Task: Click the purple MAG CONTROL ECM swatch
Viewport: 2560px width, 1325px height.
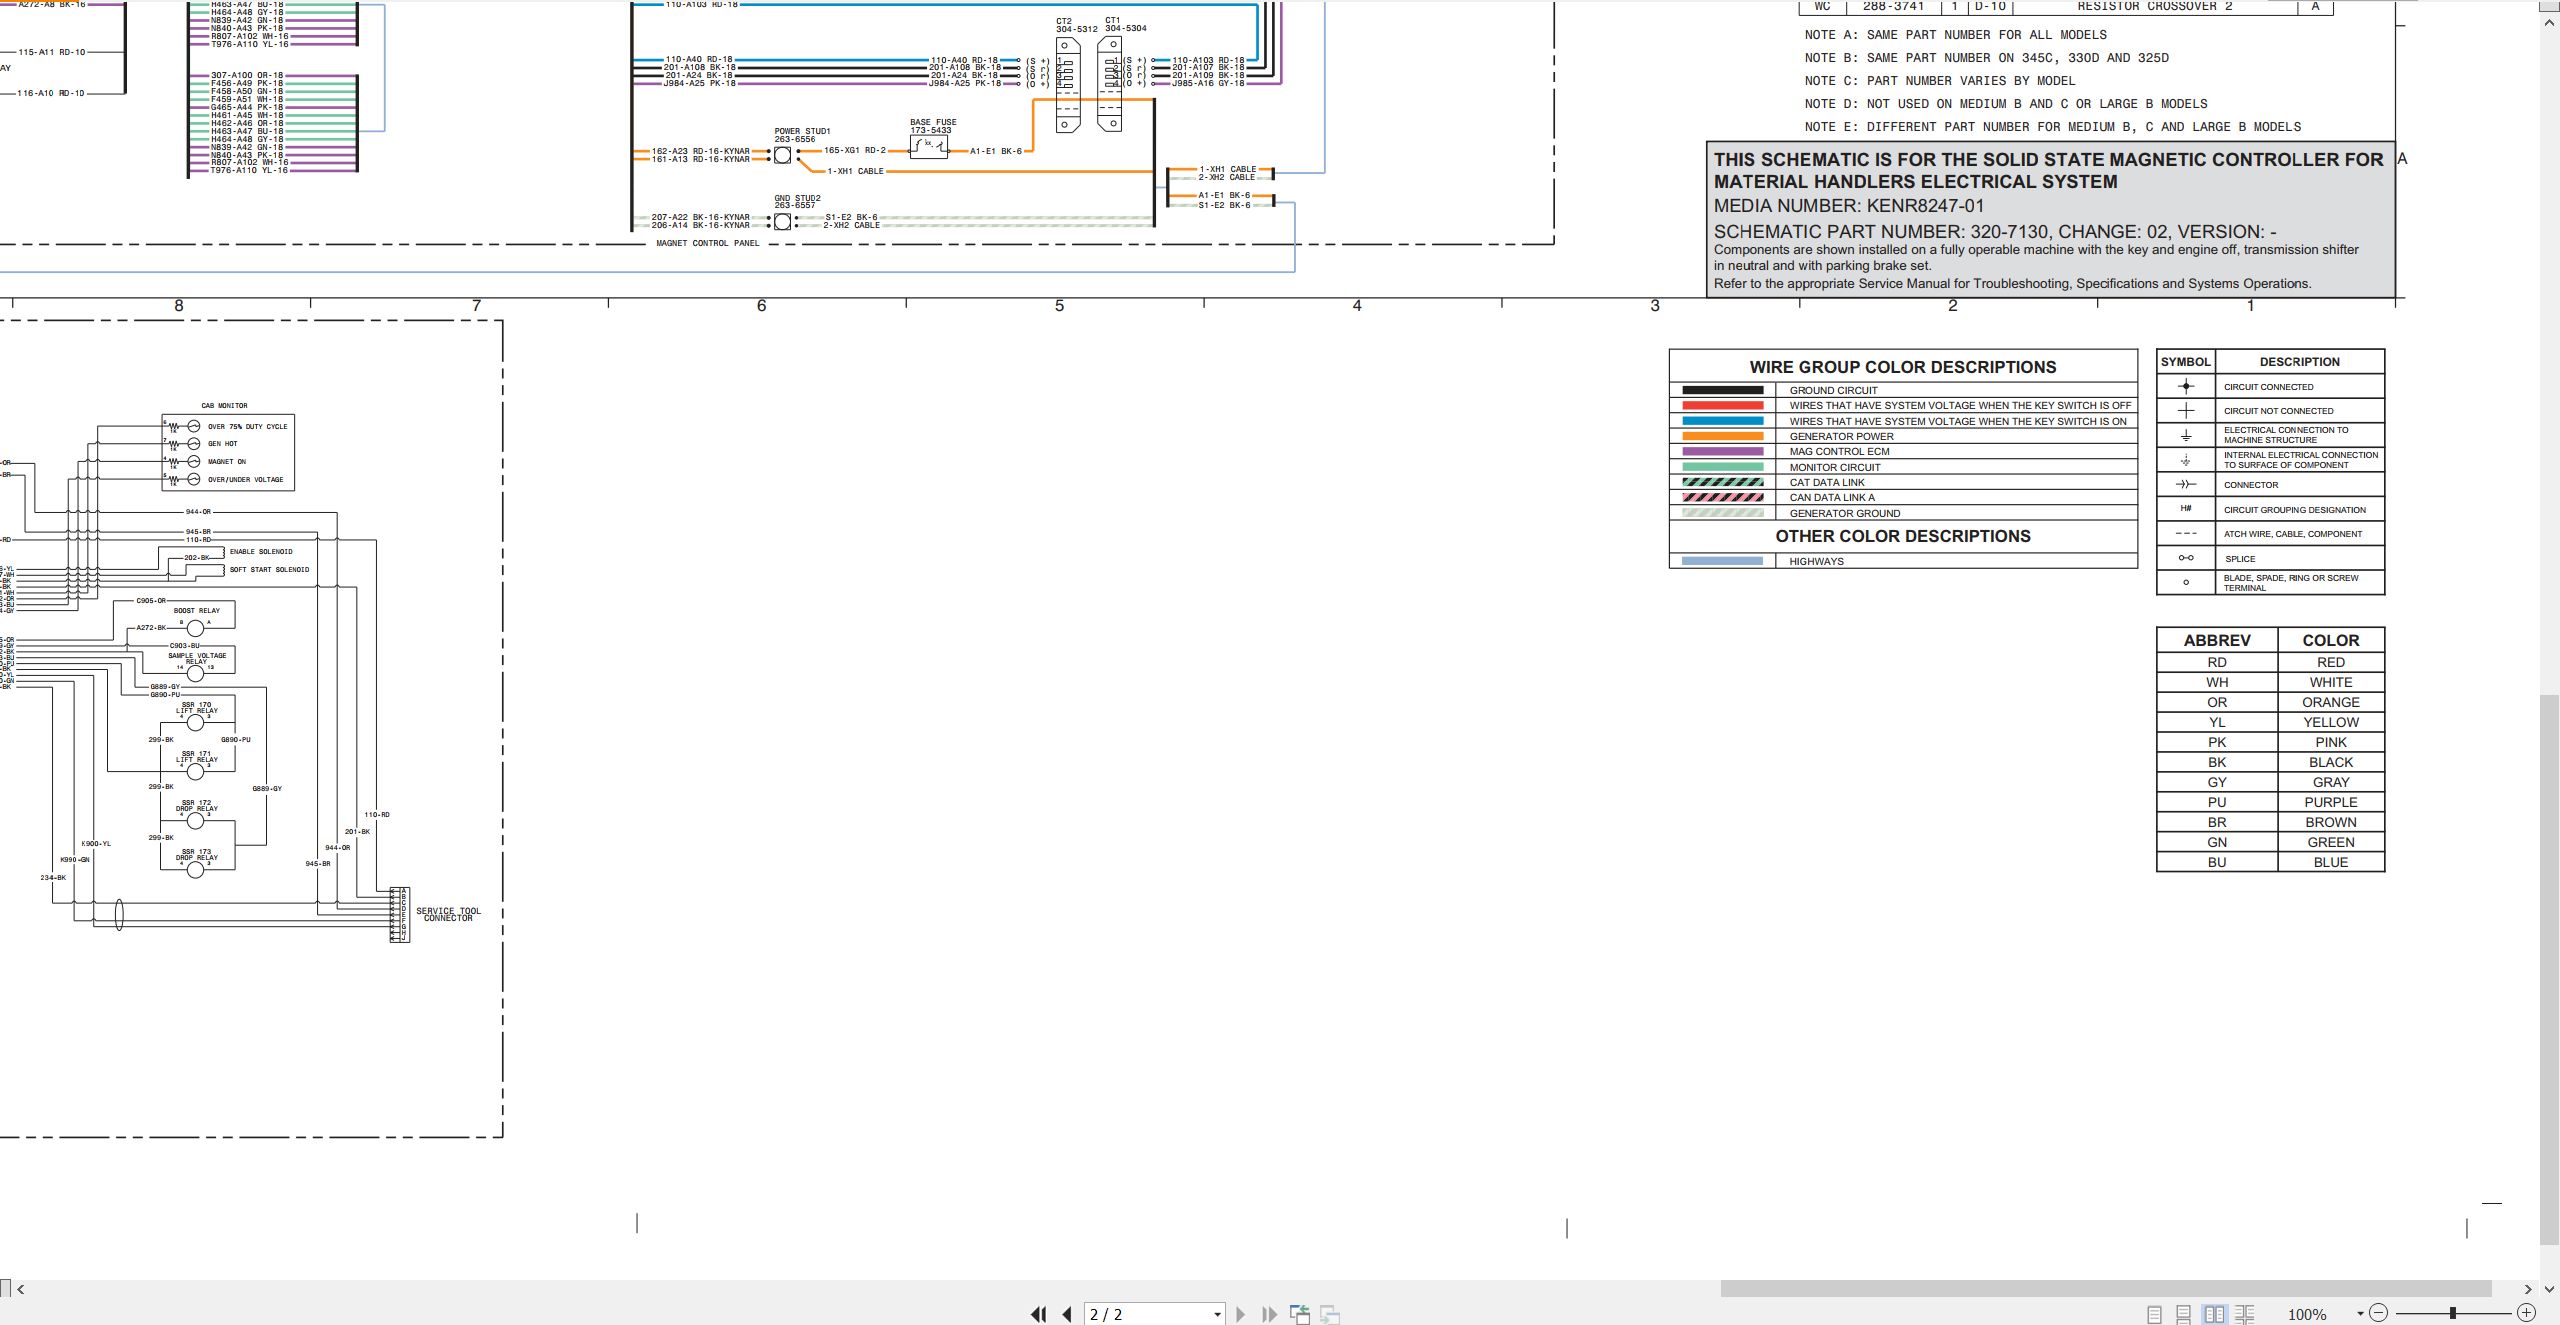Action: pyautogui.click(x=1722, y=451)
